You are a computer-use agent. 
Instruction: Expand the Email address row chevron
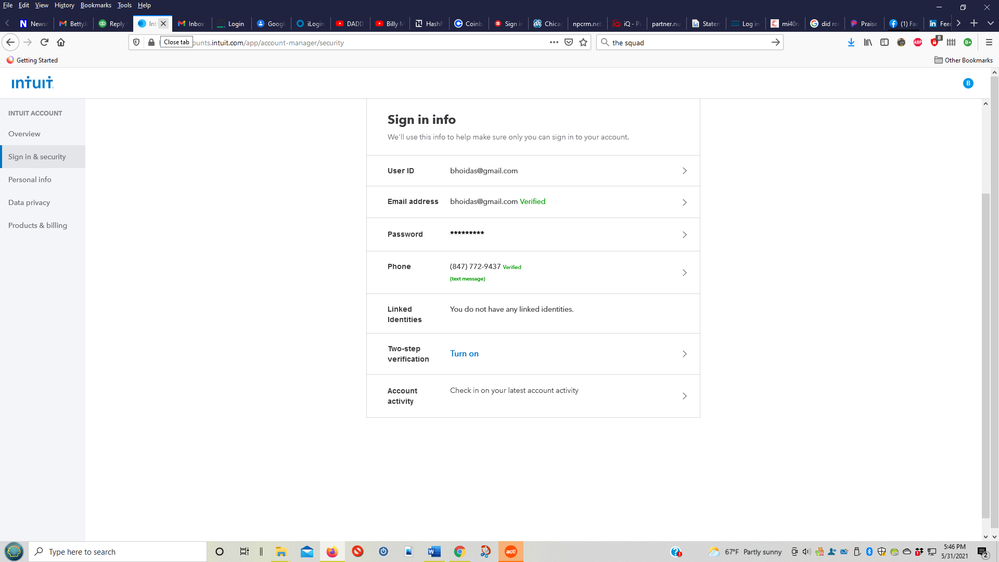pyautogui.click(x=684, y=202)
